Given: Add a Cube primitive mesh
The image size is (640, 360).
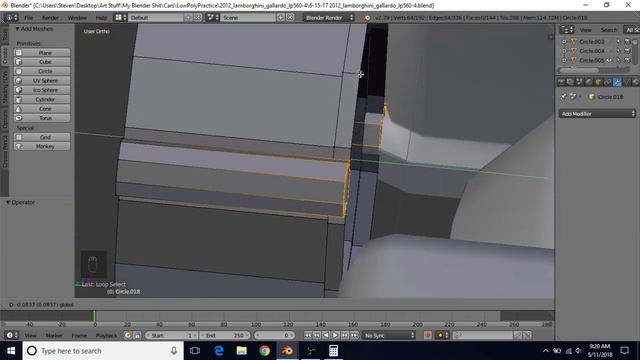Looking at the screenshot, I should pos(42,62).
